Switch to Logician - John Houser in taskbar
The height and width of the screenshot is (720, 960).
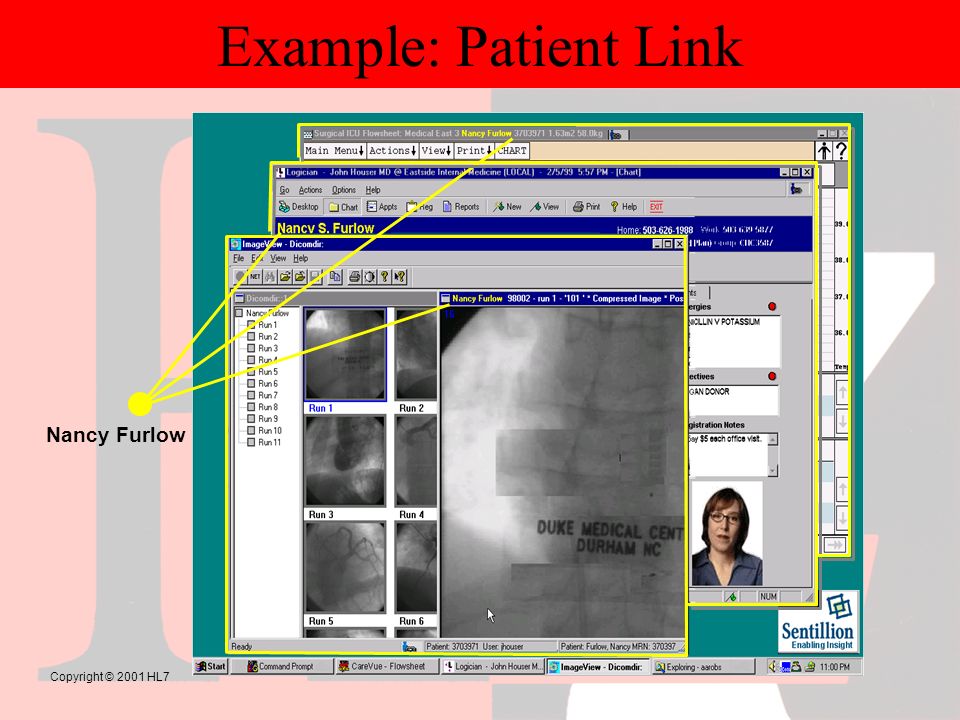(x=493, y=667)
